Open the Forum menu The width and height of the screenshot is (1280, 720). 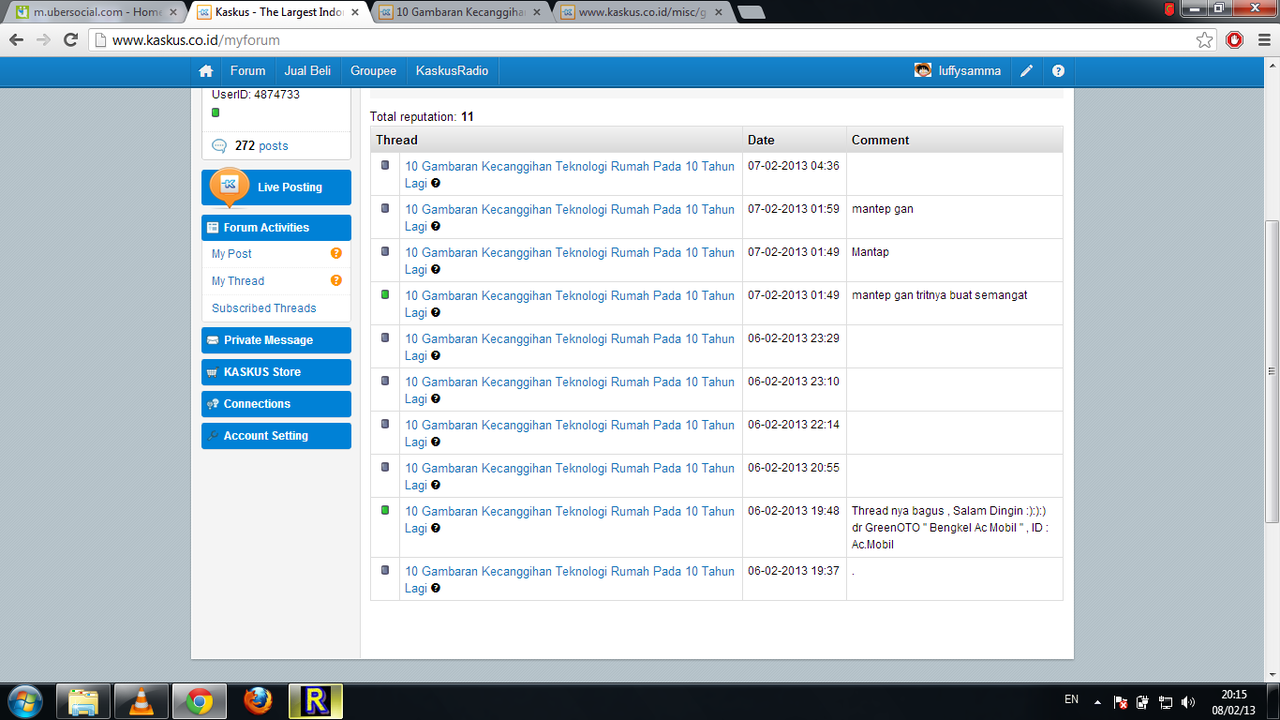click(x=248, y=71)
